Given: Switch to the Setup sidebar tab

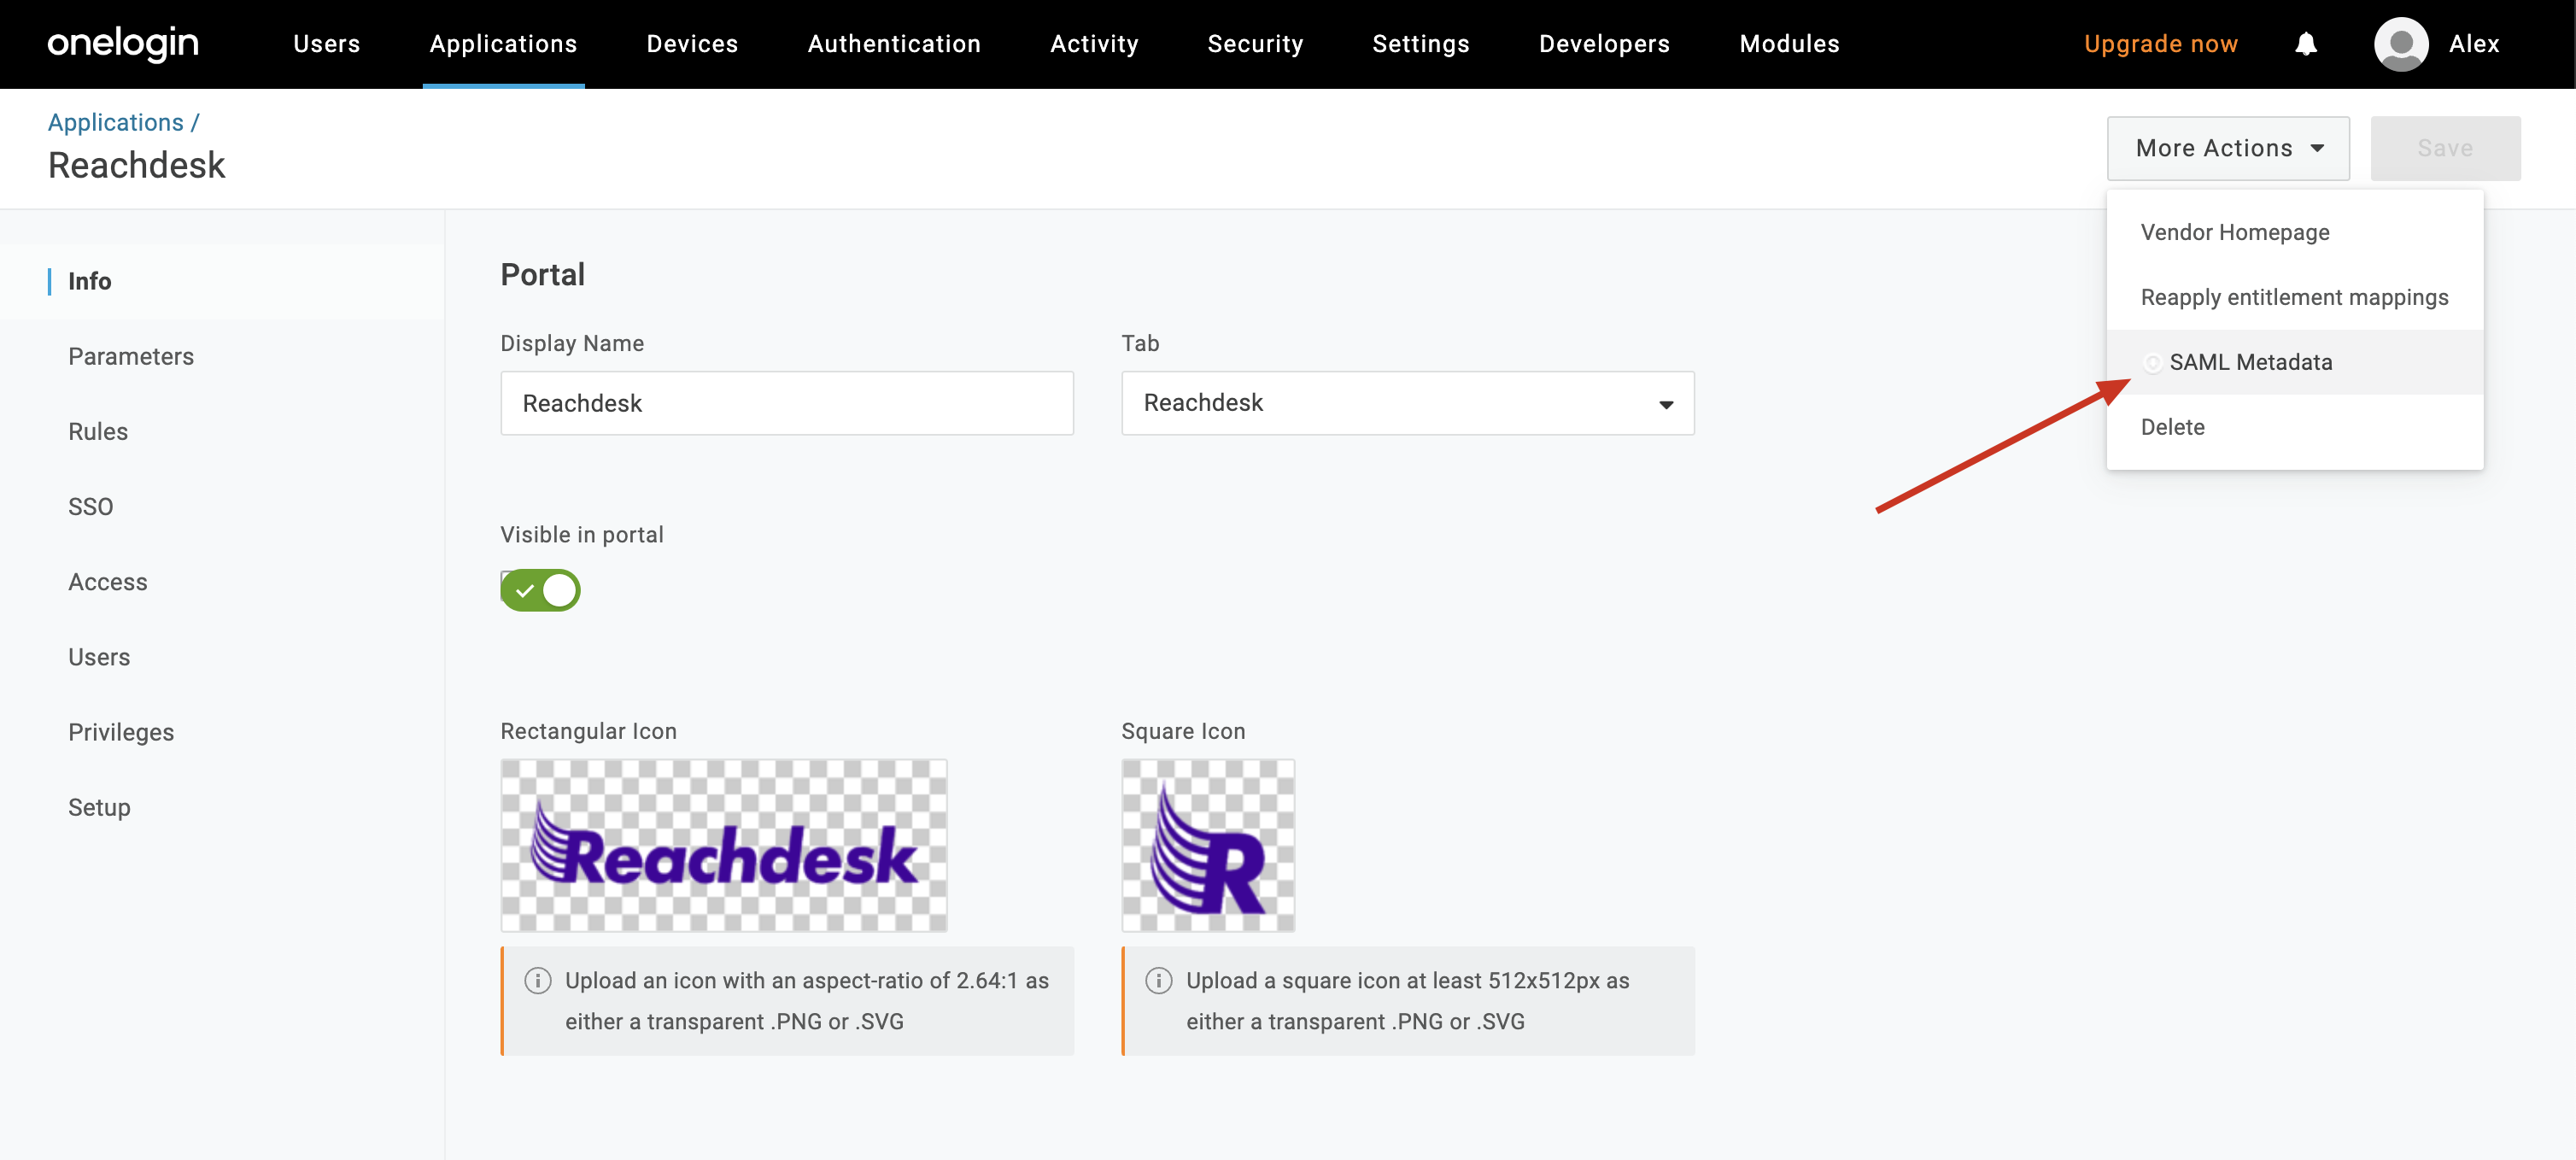Looking at the screenshot, I should 99,807.
